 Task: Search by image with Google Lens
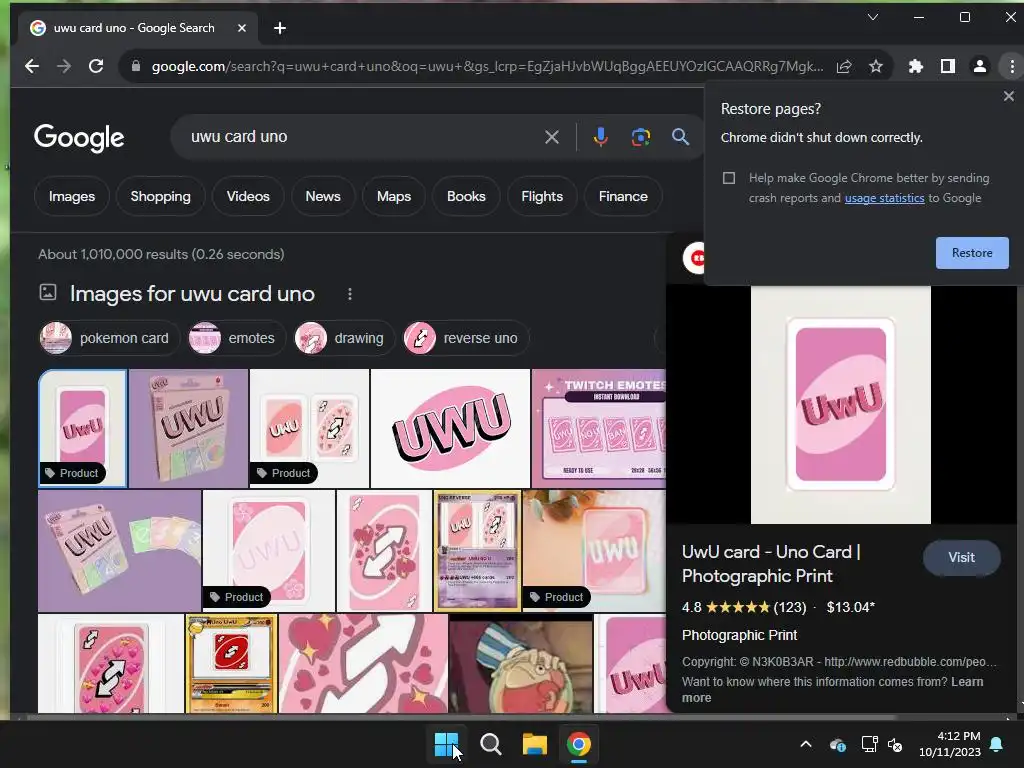coord(641,136)
